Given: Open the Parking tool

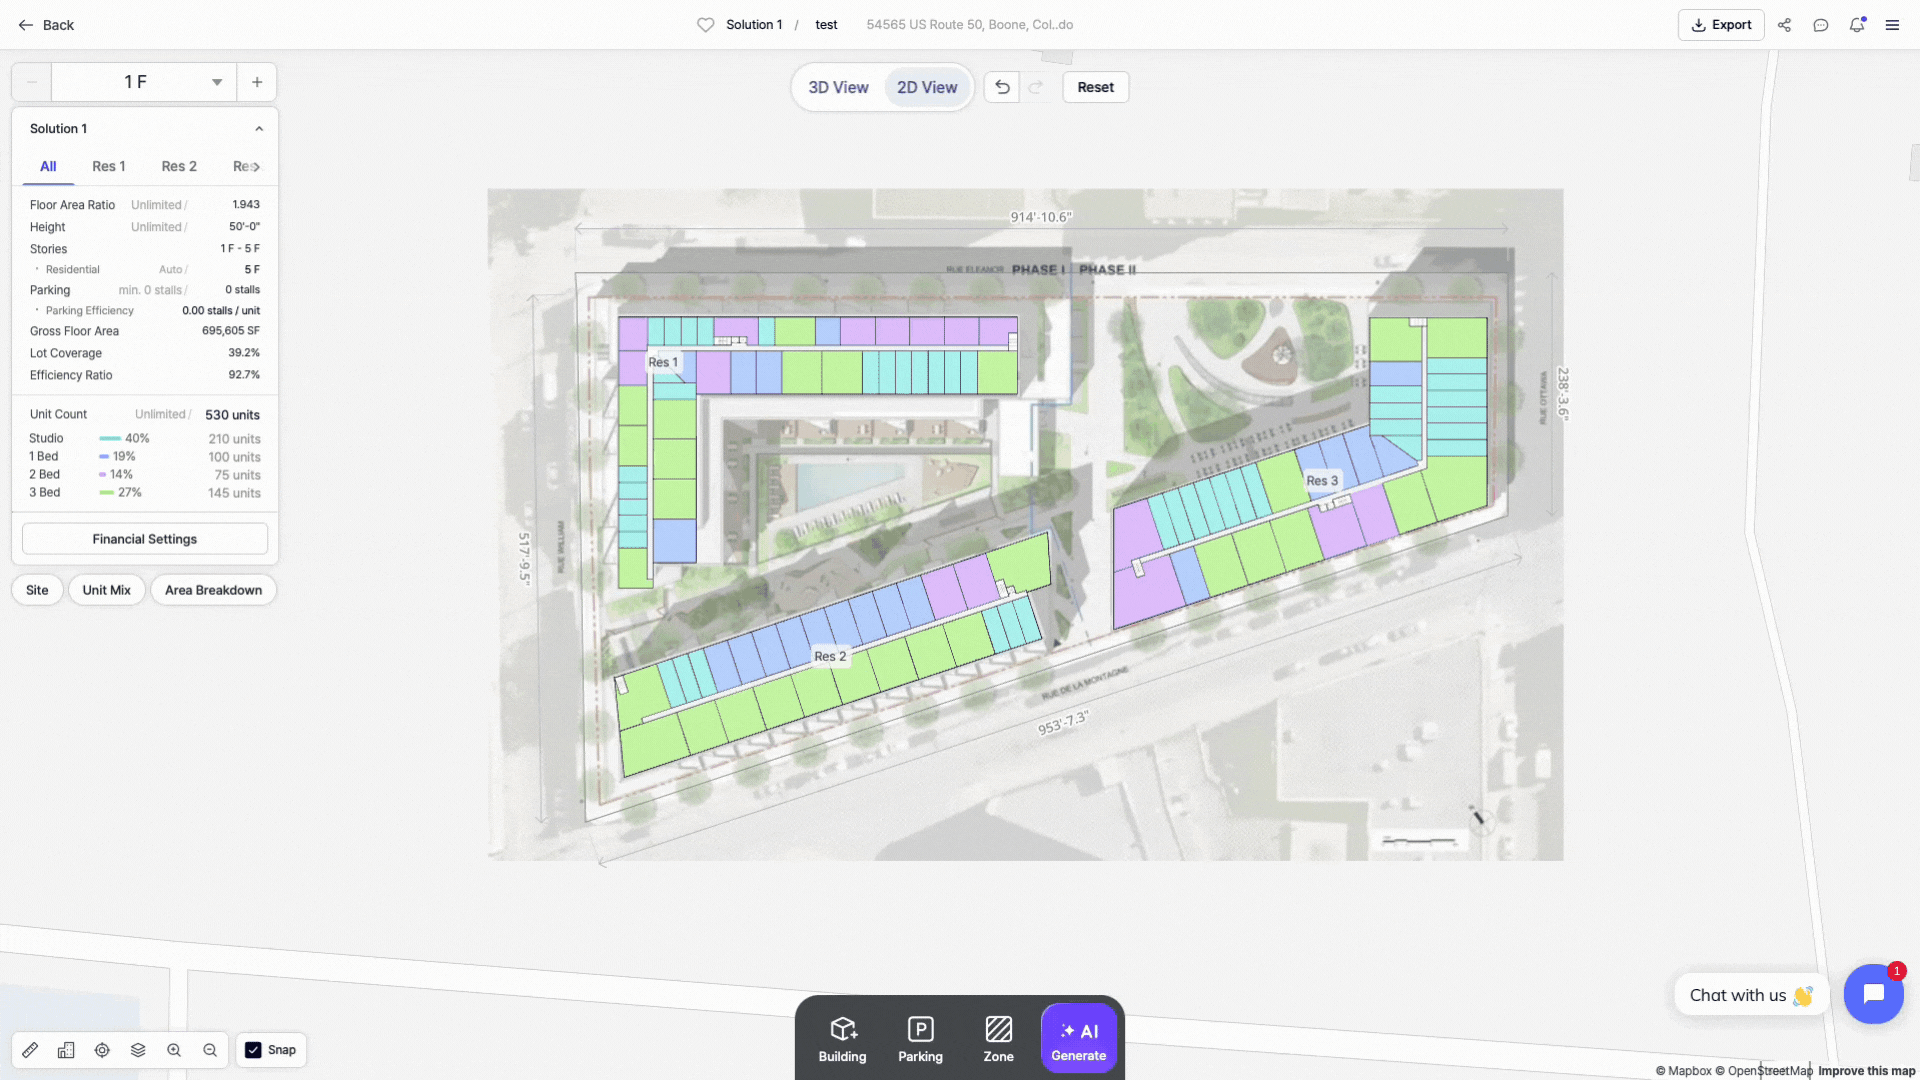Looking at the screenshot, I should [920, 1040].
